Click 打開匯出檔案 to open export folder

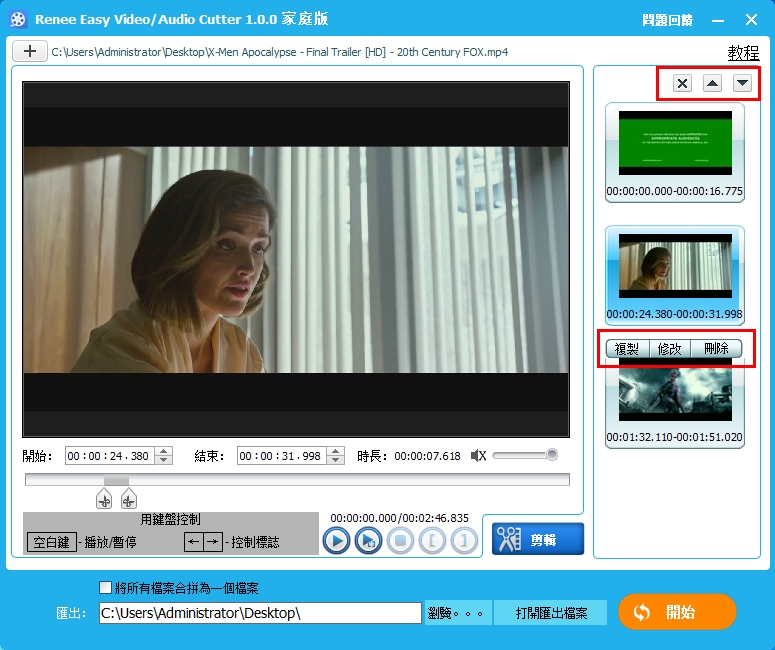pos(551,613)
